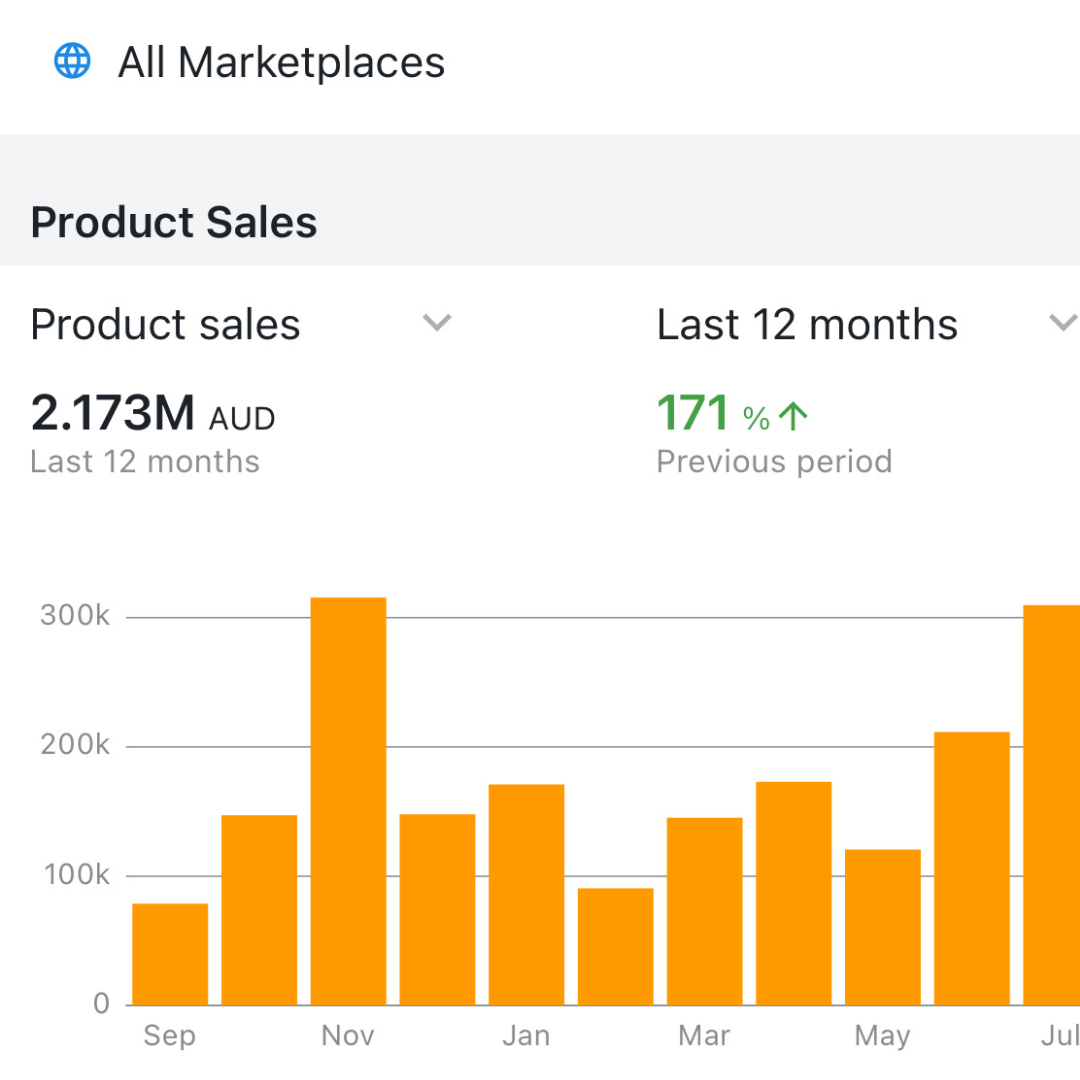Select the 171% previous period change
This screenshot has width=1080, height=1080.
click(x=715, y=414)
